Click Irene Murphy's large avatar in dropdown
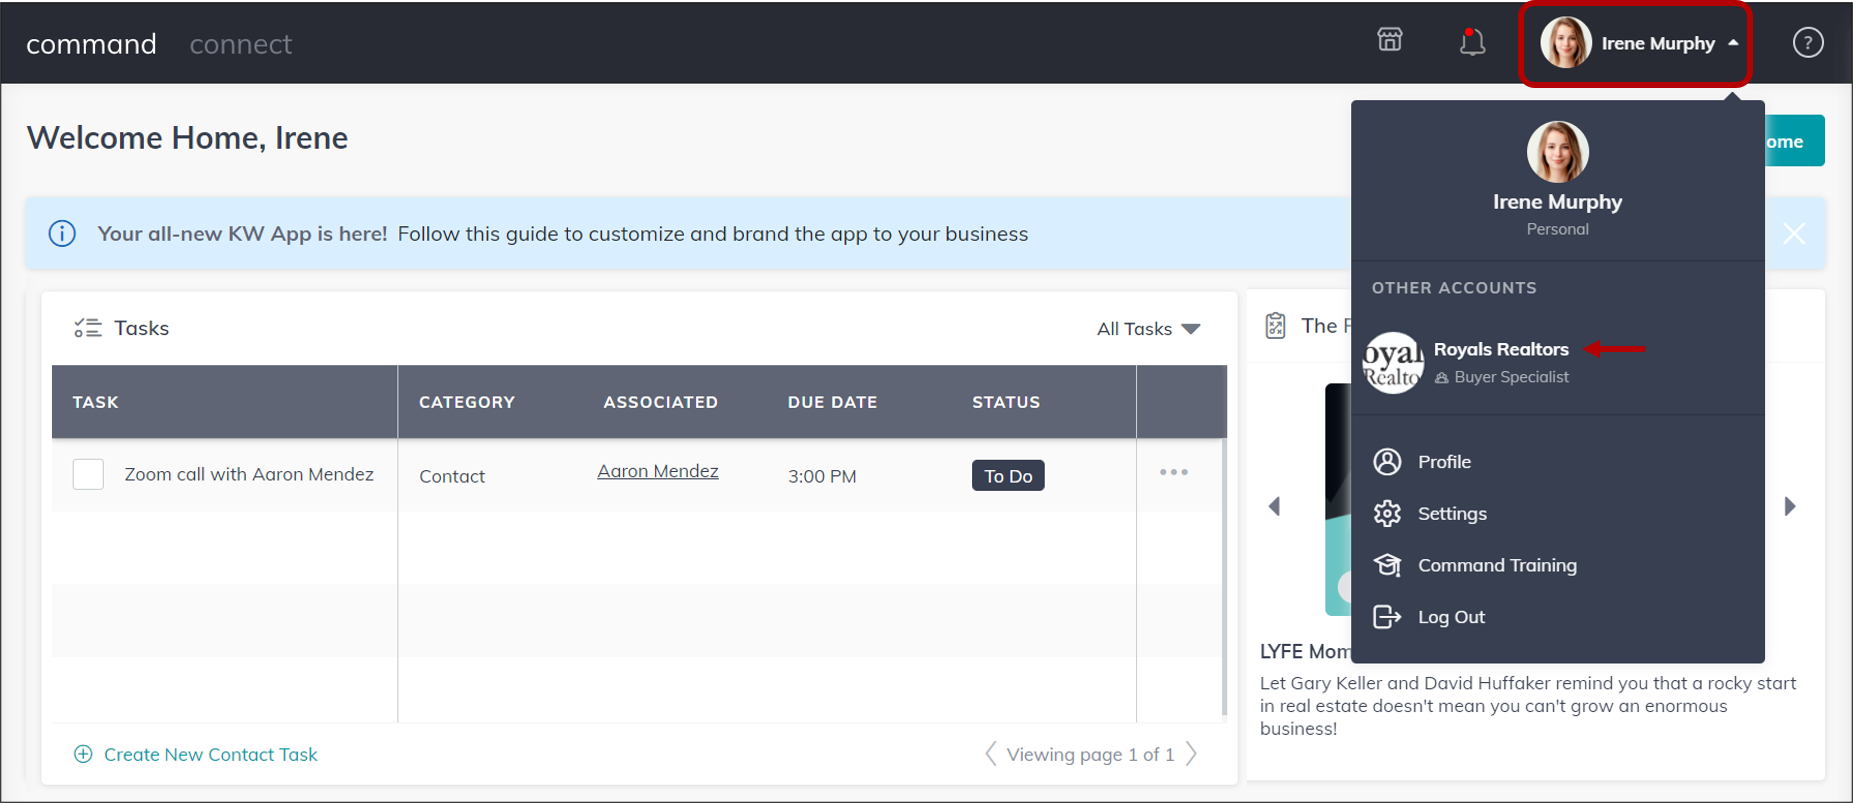This screenshot has width=1853, height=803. coord(1557,152)
